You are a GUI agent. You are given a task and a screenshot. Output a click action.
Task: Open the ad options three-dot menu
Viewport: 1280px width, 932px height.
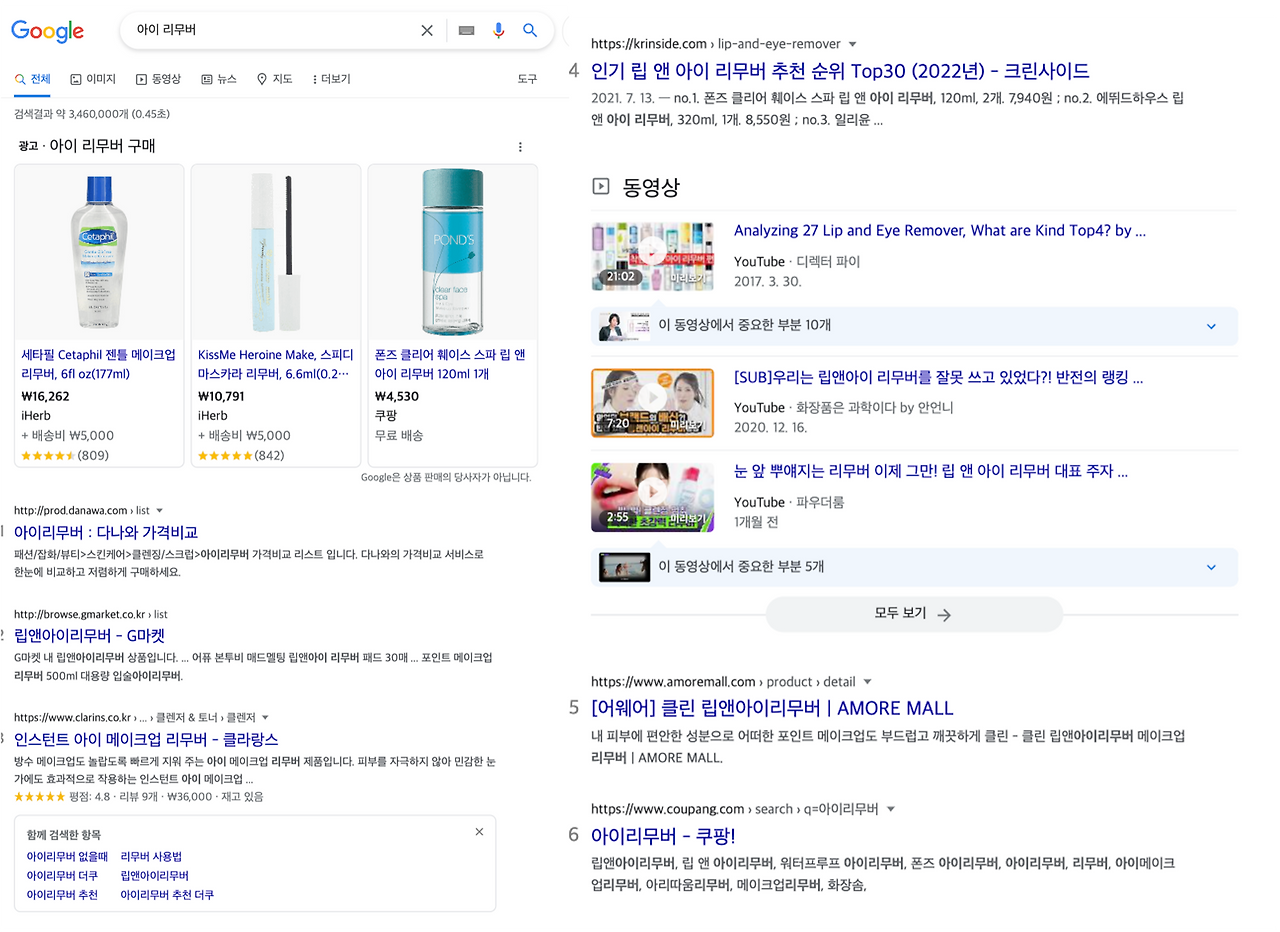[x=520, y=147]
